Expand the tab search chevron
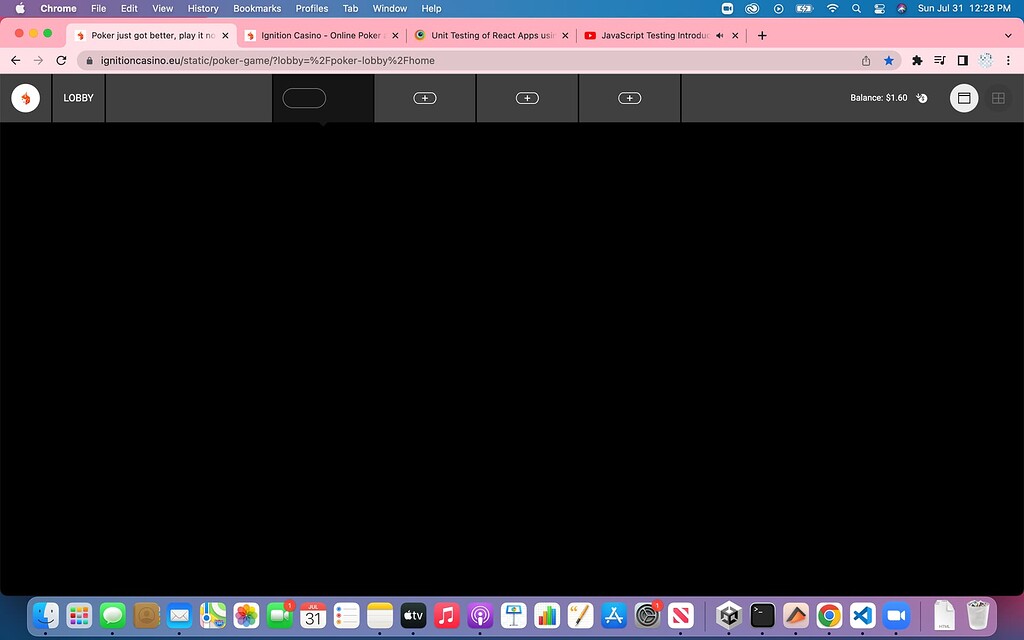Image resolution: width=1024 pixels, height=640 pixels. [1009, 35]
